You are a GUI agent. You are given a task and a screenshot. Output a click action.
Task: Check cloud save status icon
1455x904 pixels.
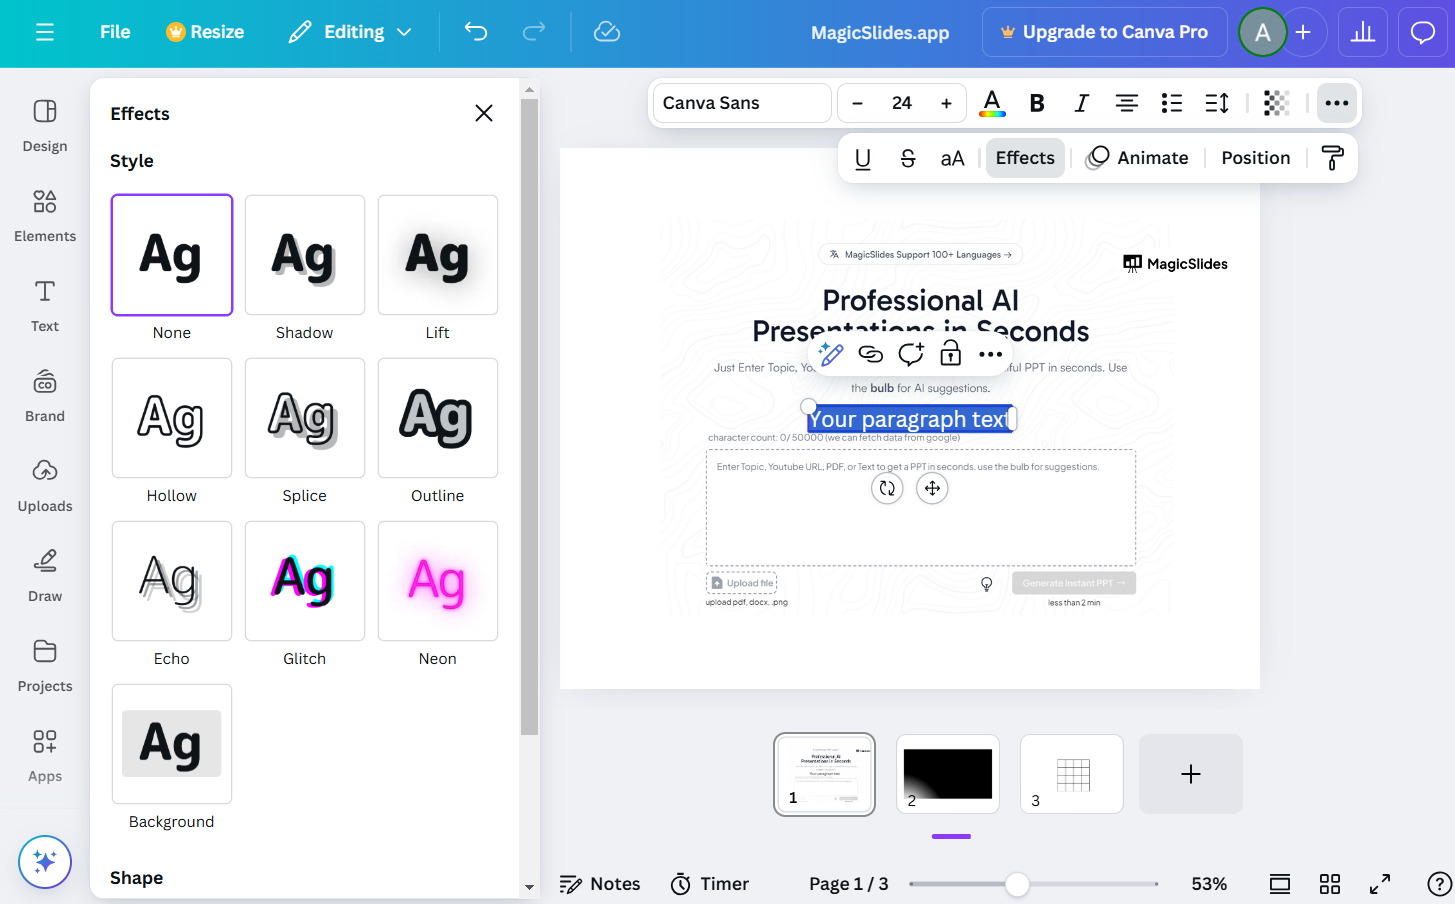click(607, 32)
